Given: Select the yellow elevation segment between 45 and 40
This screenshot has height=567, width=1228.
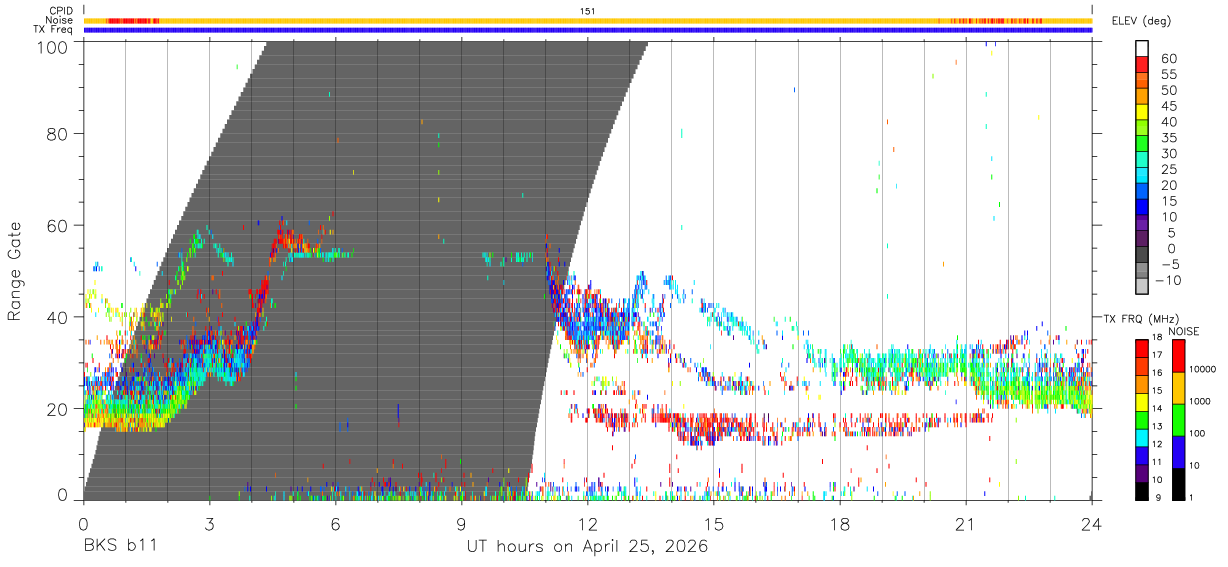Looking at the screenshot, I should click(x=1143, y=111).
